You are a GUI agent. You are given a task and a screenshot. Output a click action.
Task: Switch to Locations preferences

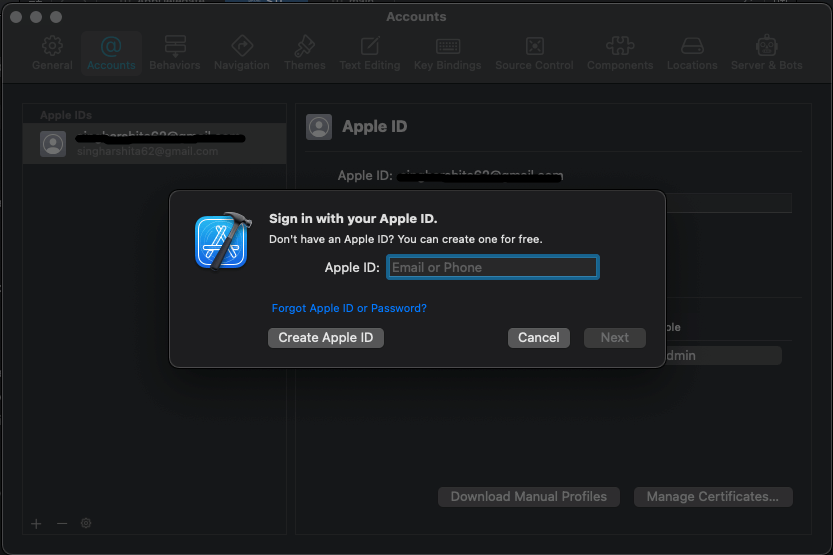tap(692, 53)
